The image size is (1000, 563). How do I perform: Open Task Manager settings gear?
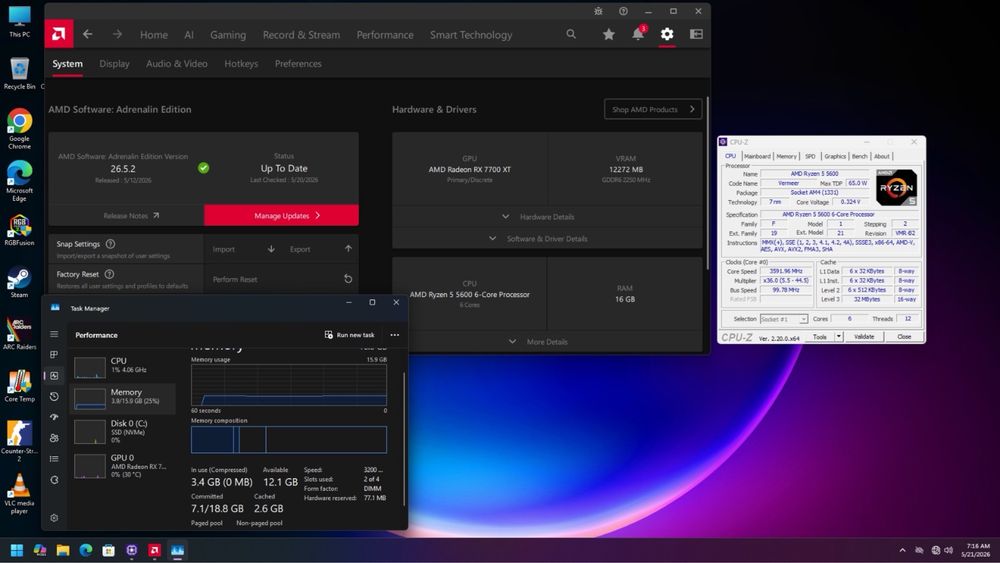coord(54,518)
